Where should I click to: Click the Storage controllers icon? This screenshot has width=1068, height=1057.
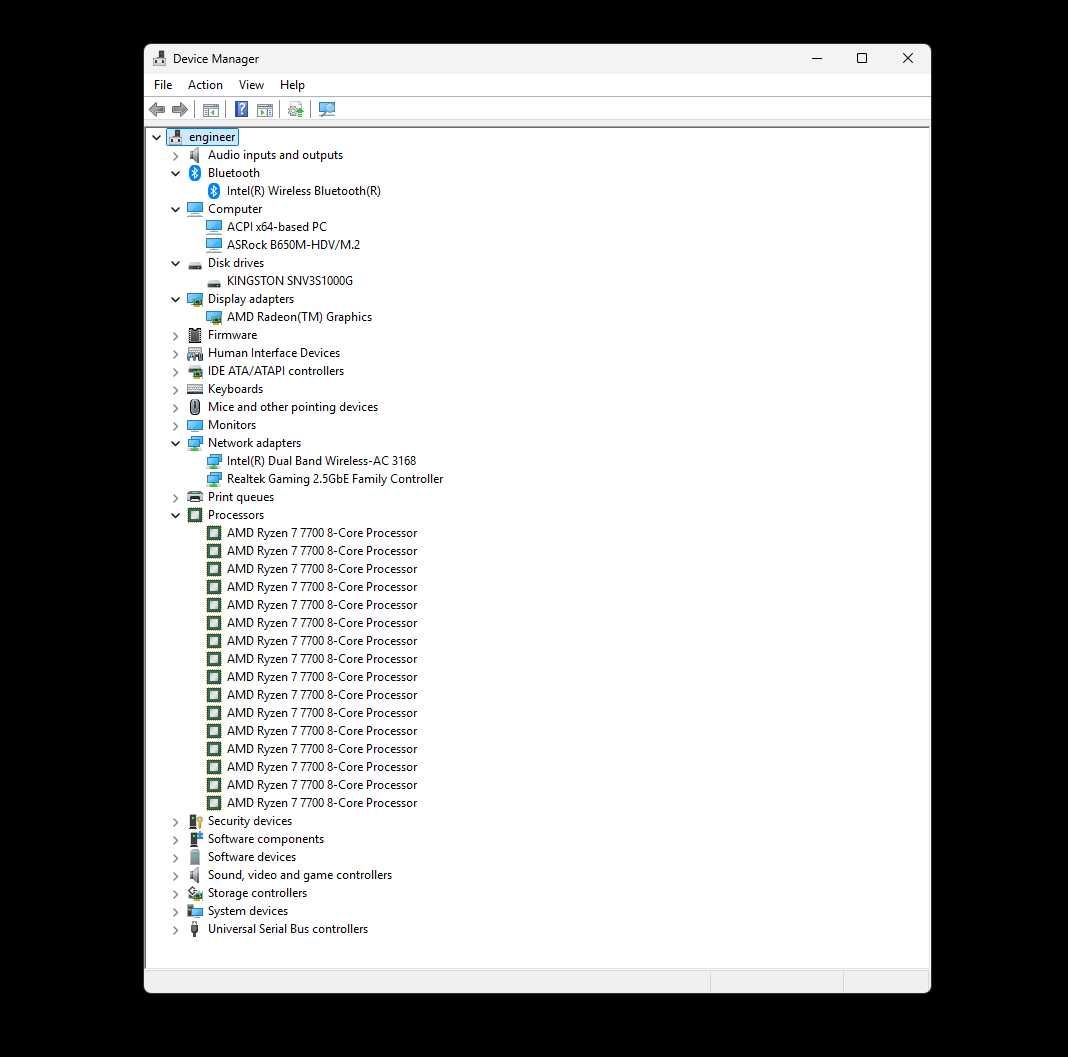point(195,893)
